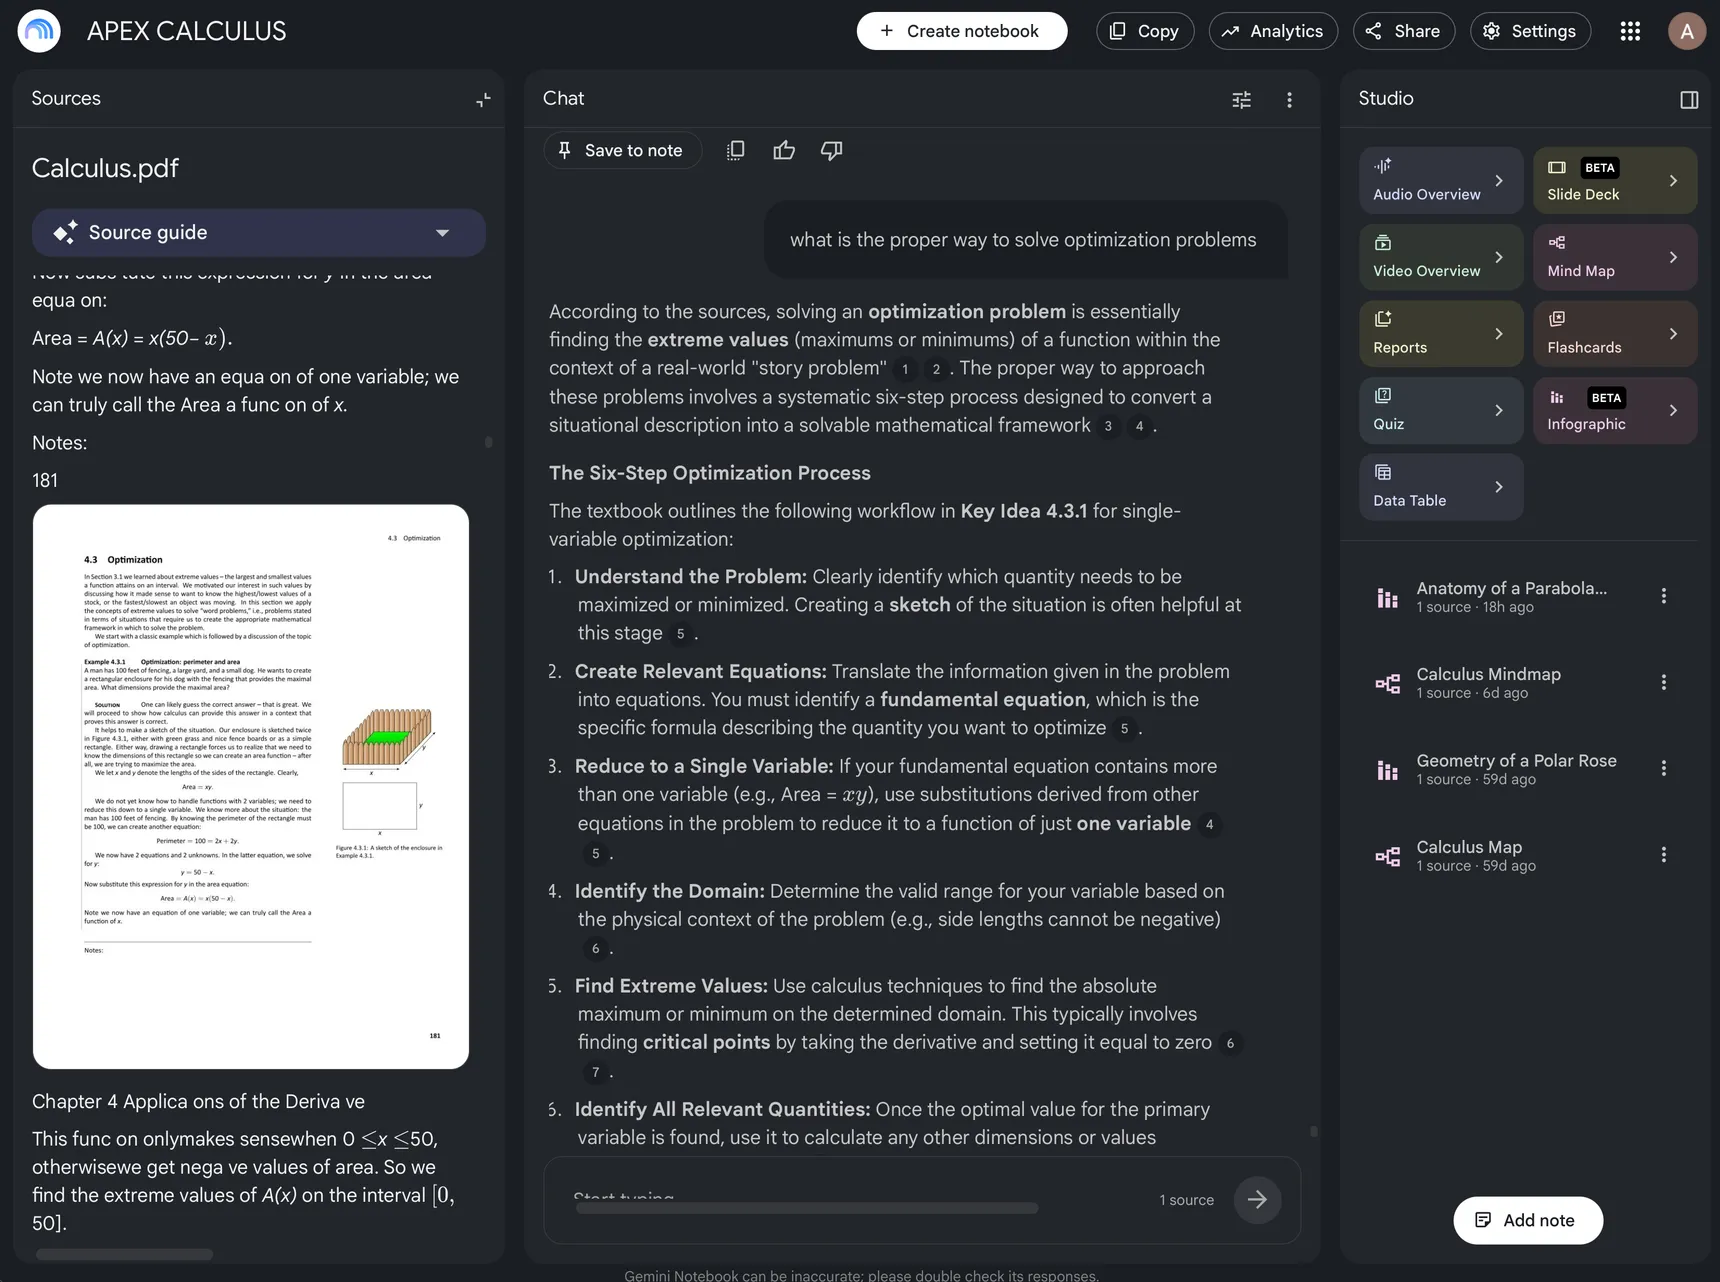
Task: Click the source panel horizontal scrollbar
Action: [x=124, y=1254]
